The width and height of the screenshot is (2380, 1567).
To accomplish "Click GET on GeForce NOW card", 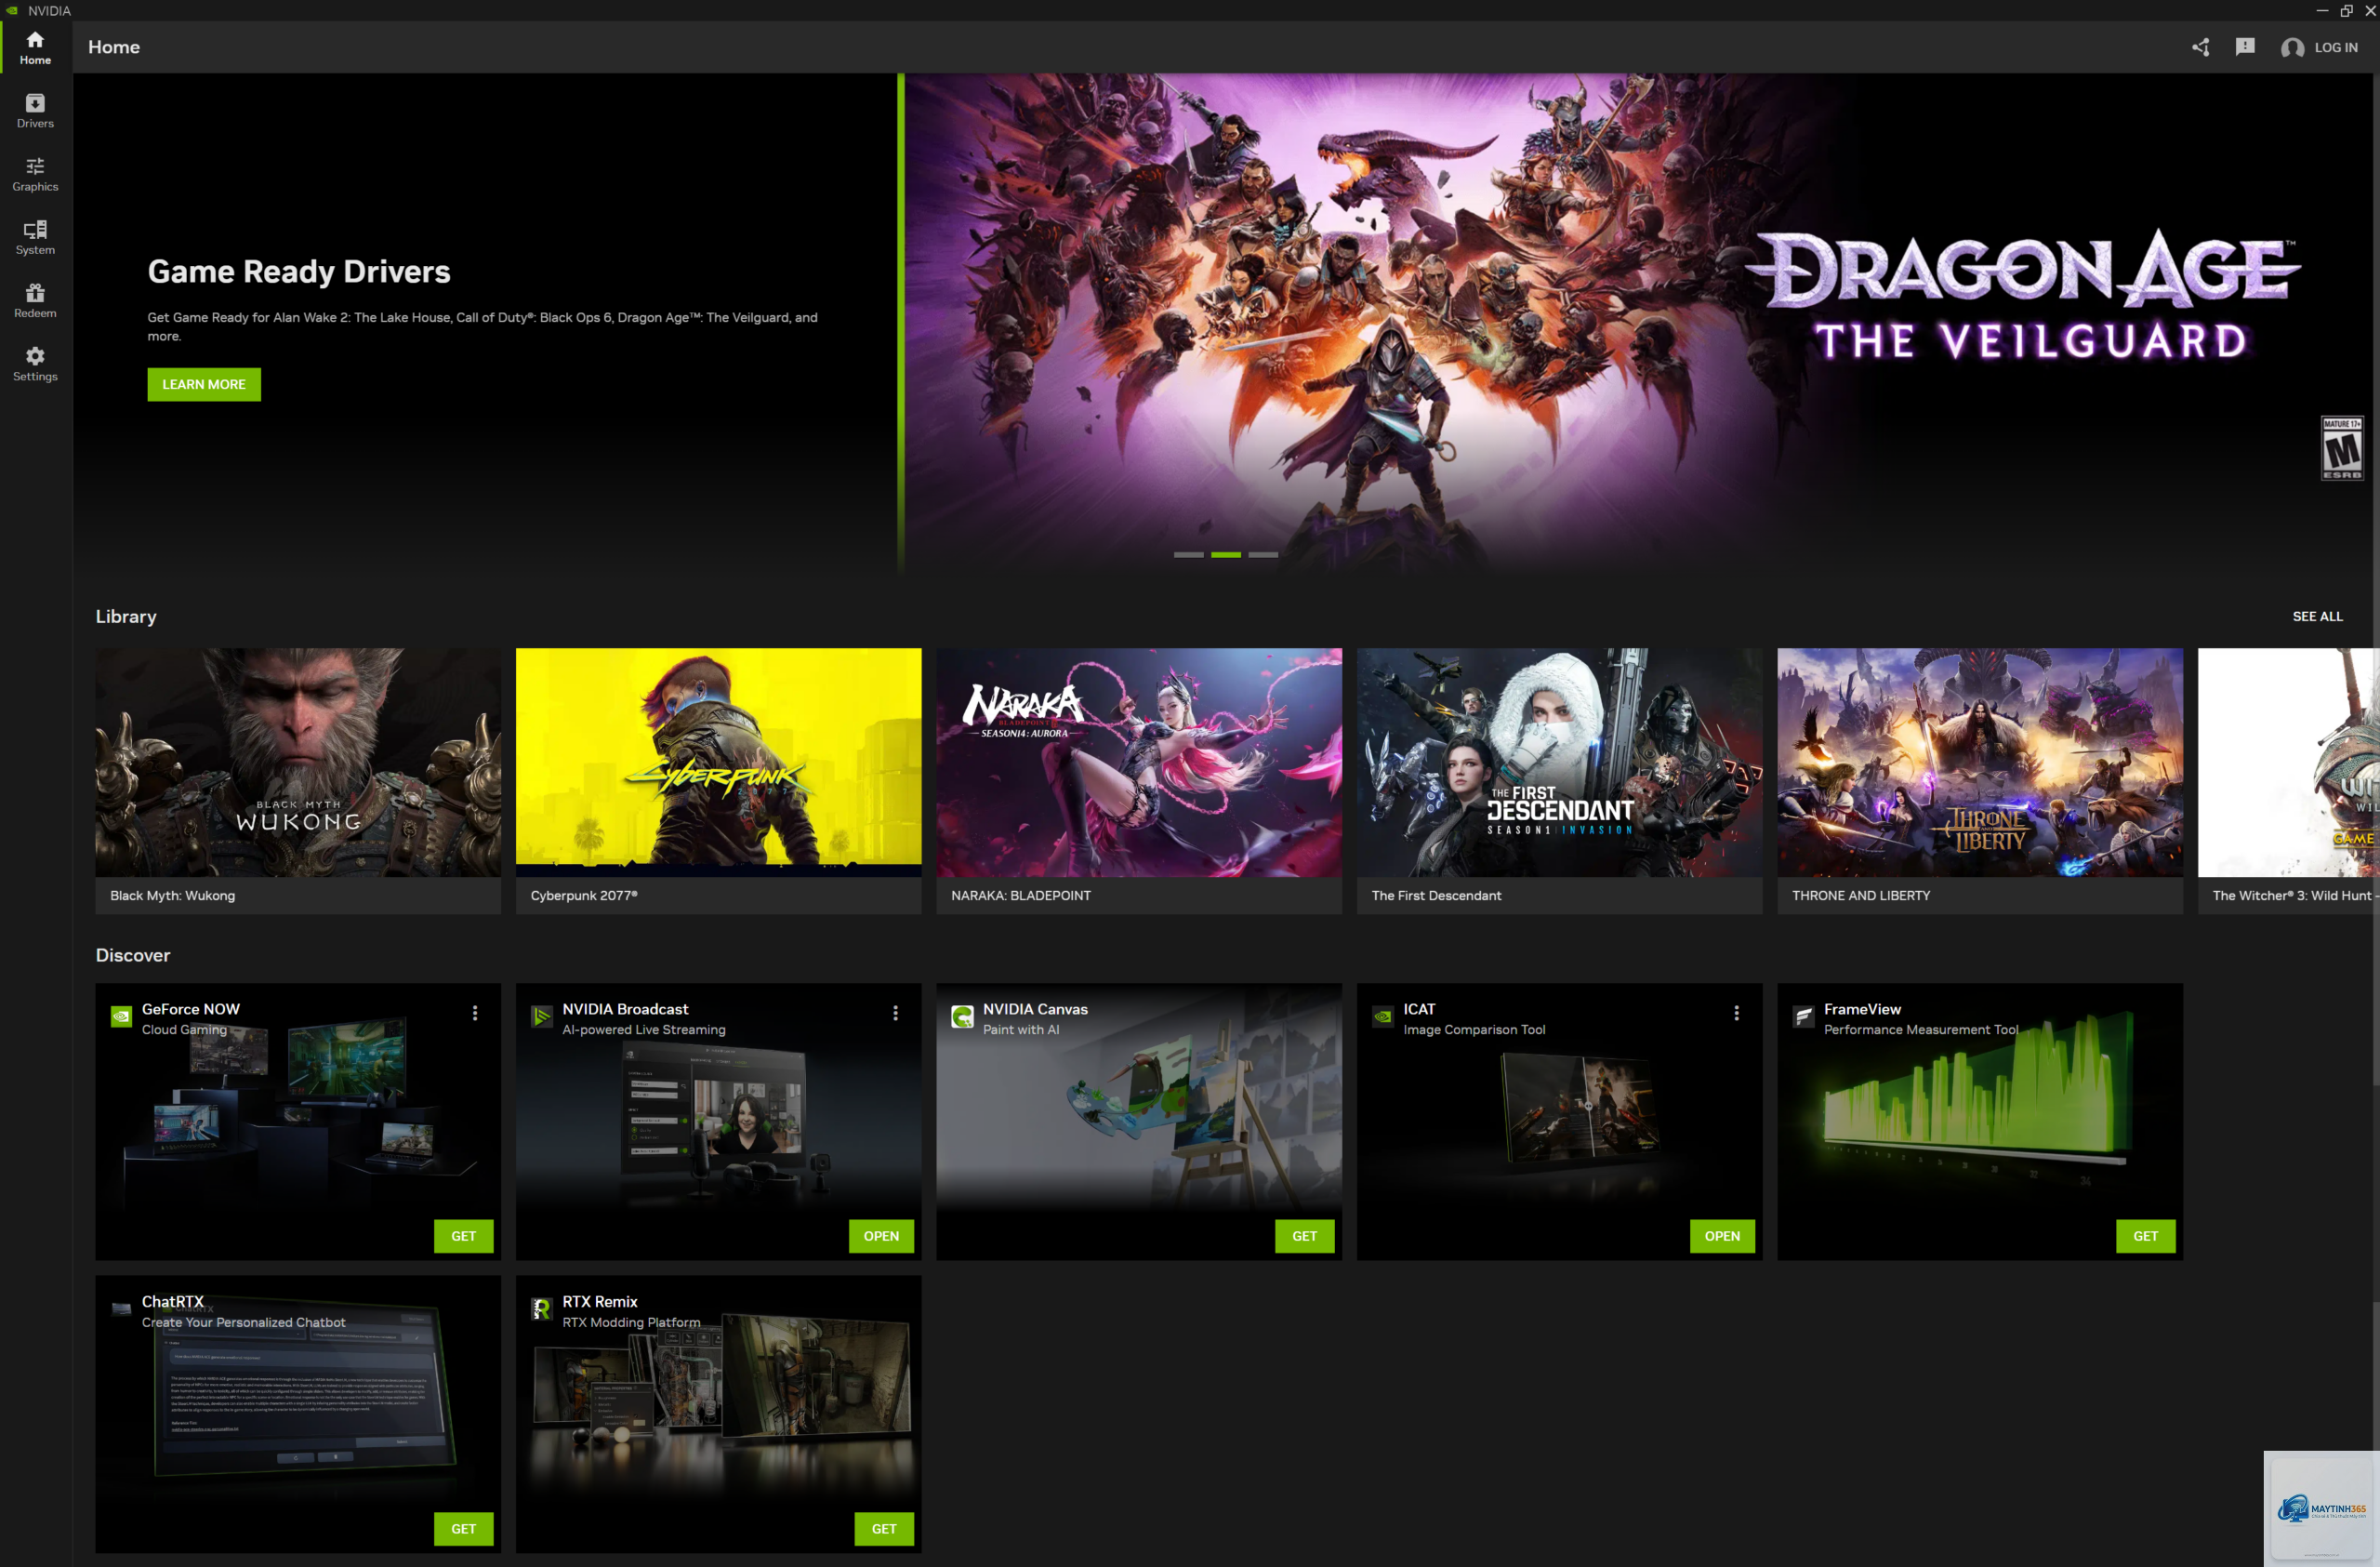I will (464, 1236).
